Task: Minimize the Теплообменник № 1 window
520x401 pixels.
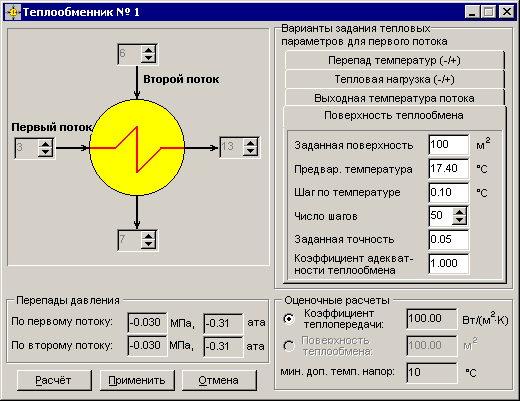Action: pos(472,12)
